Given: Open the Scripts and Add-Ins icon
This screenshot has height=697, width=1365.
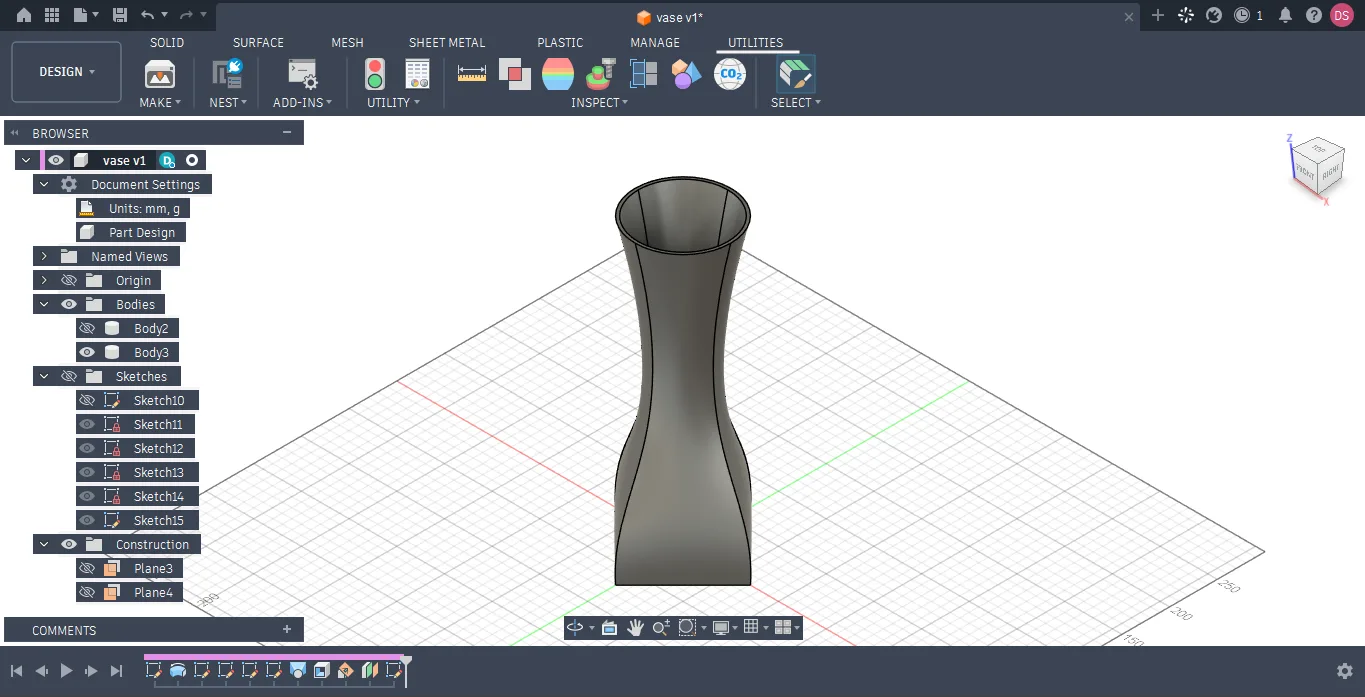Looking at the screenshot, I should click(303, 74).
